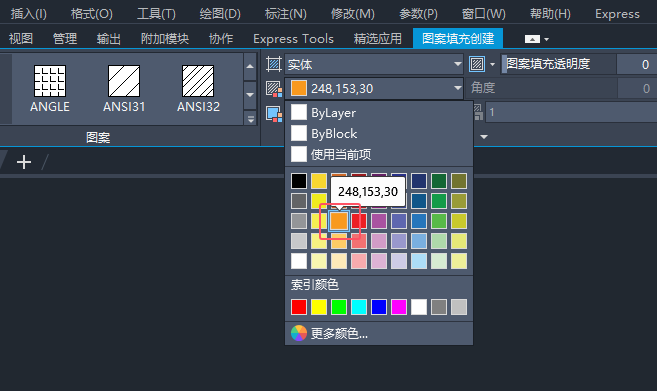Select the ANSI31 hatch pattern

pyautogui.click(x=124, y=88)
